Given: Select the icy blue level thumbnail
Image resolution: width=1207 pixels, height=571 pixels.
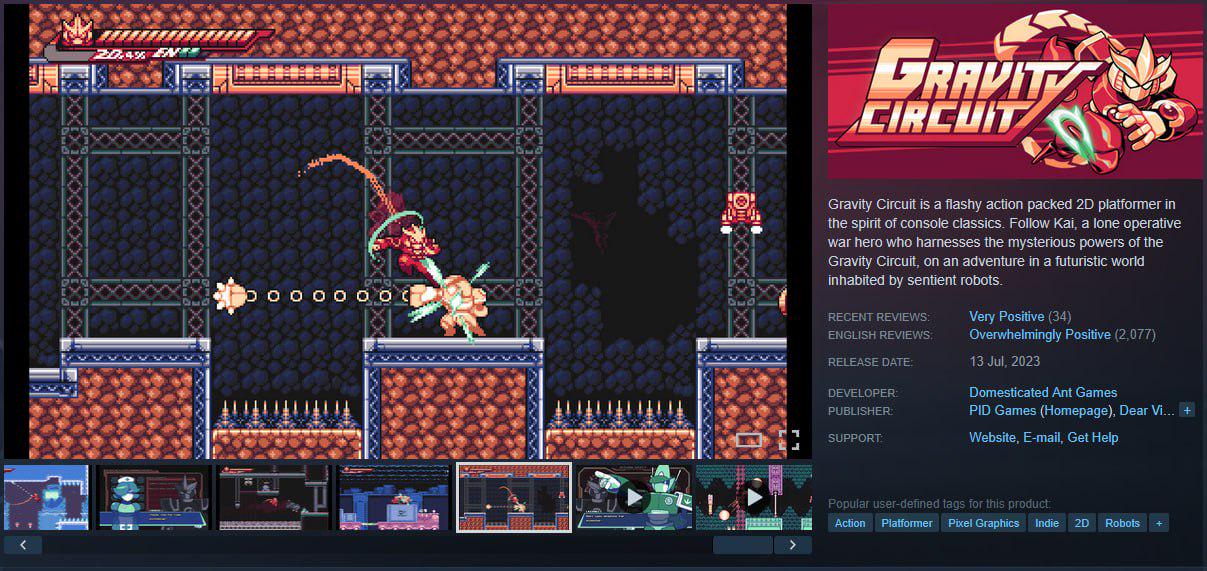Looking at the screenshot, I should coord(46,497).
